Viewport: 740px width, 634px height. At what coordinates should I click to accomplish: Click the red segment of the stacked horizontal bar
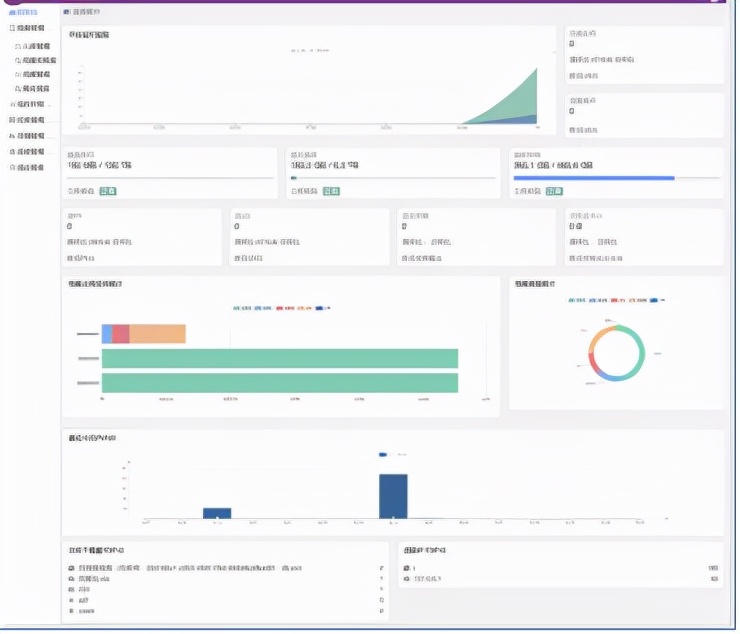121,334
